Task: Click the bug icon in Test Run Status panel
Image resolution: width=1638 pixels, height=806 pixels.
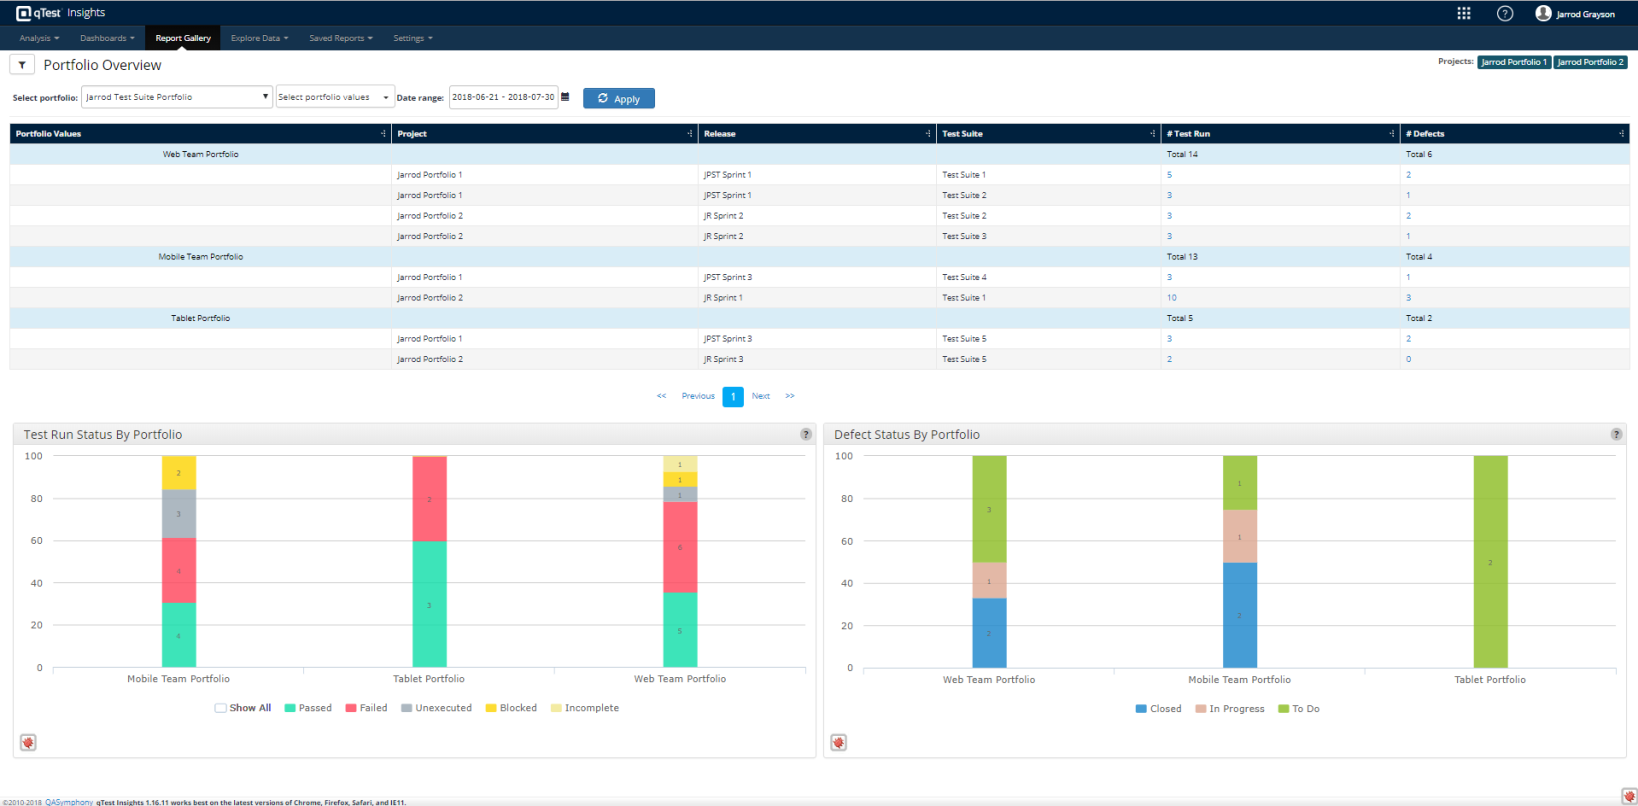Action: click(28, 742)
